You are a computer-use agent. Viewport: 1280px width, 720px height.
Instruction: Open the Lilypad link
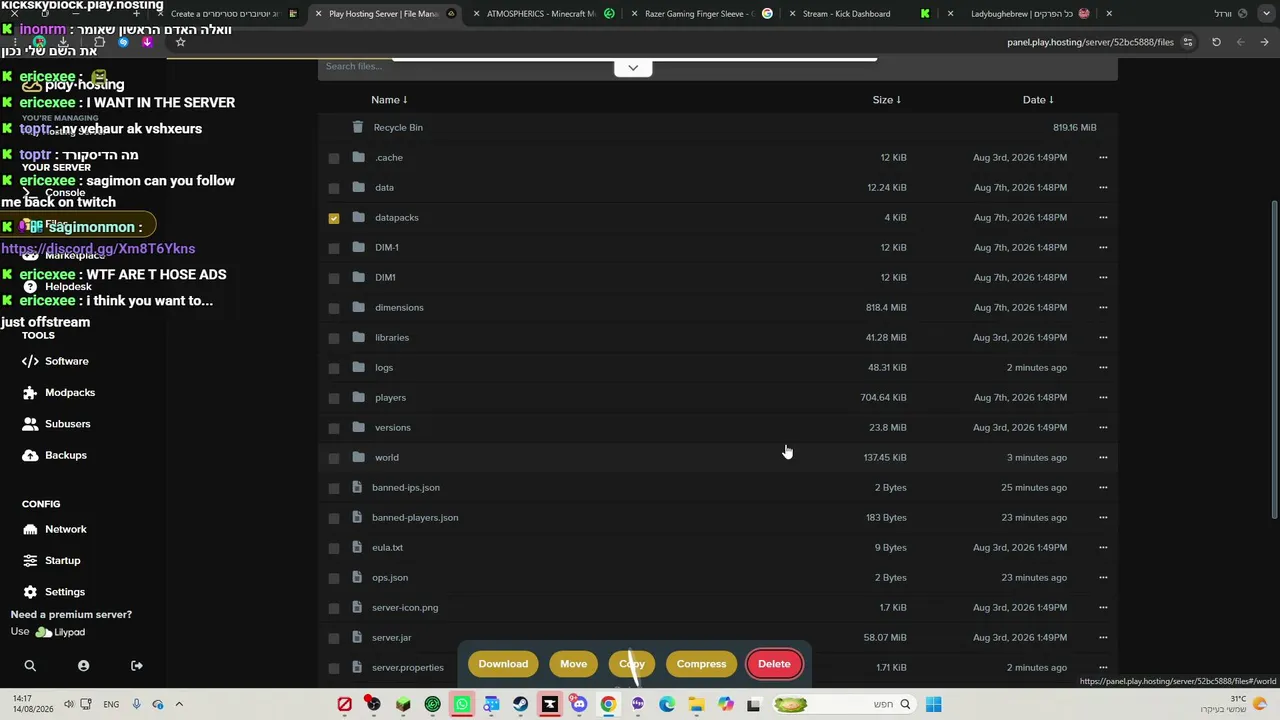coord(61,632)
